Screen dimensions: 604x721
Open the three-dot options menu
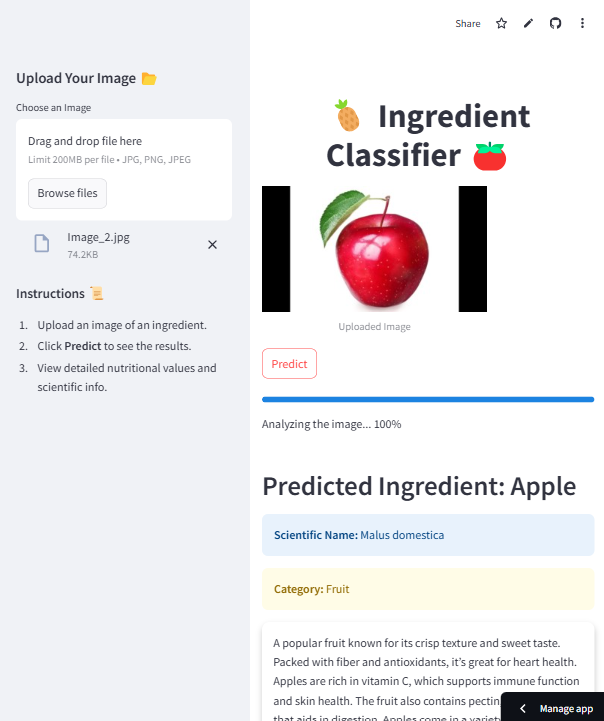pyautogui.click(x=583, y=23)
